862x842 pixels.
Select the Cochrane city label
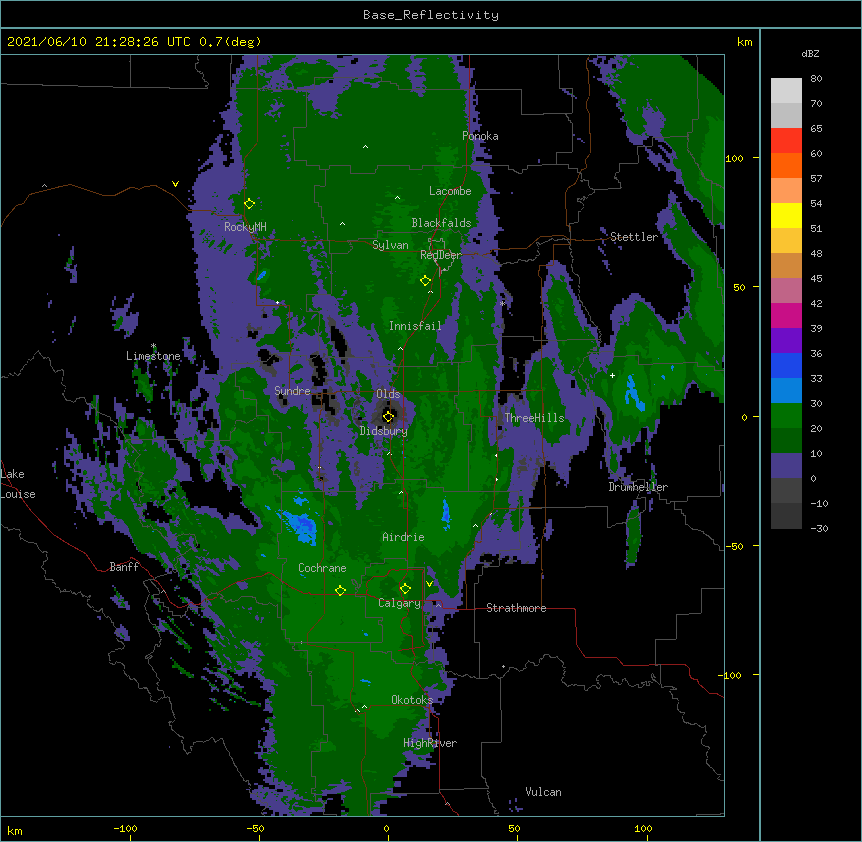click(x=322, y=568)
